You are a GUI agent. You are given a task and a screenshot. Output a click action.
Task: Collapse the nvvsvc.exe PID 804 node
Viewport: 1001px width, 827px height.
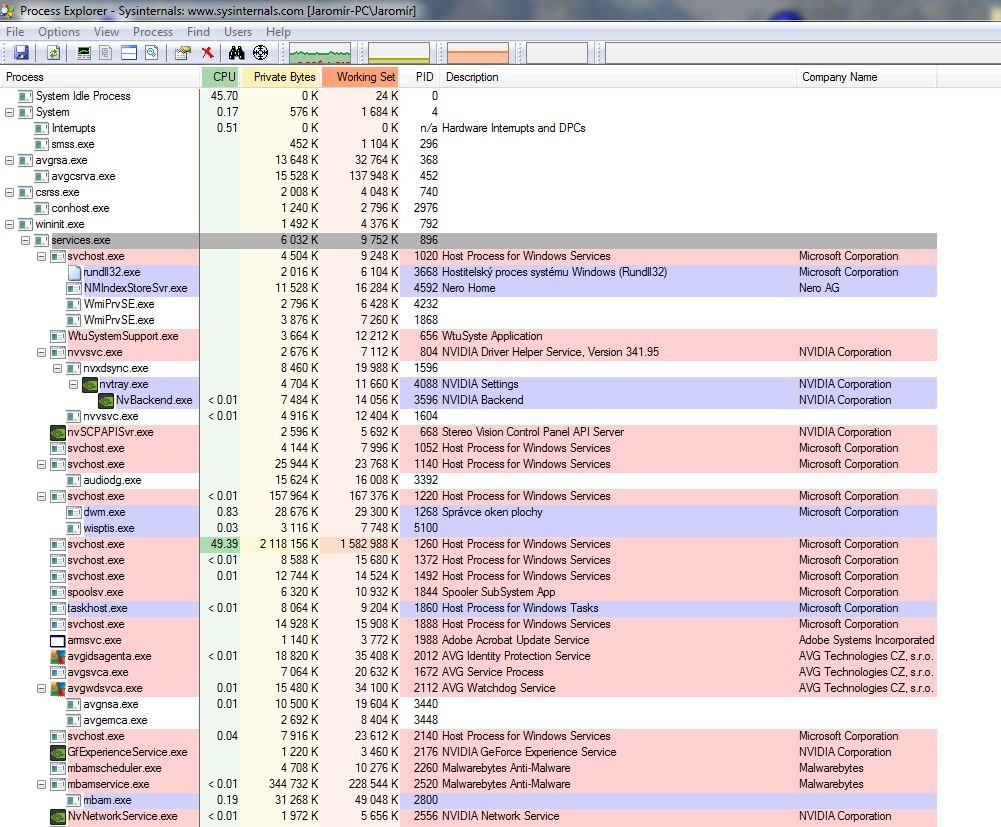[41, 353]
